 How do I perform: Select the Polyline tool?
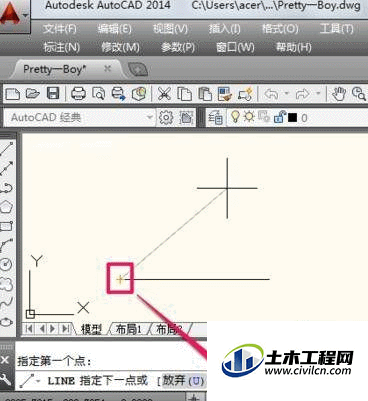tap(7, 187)
